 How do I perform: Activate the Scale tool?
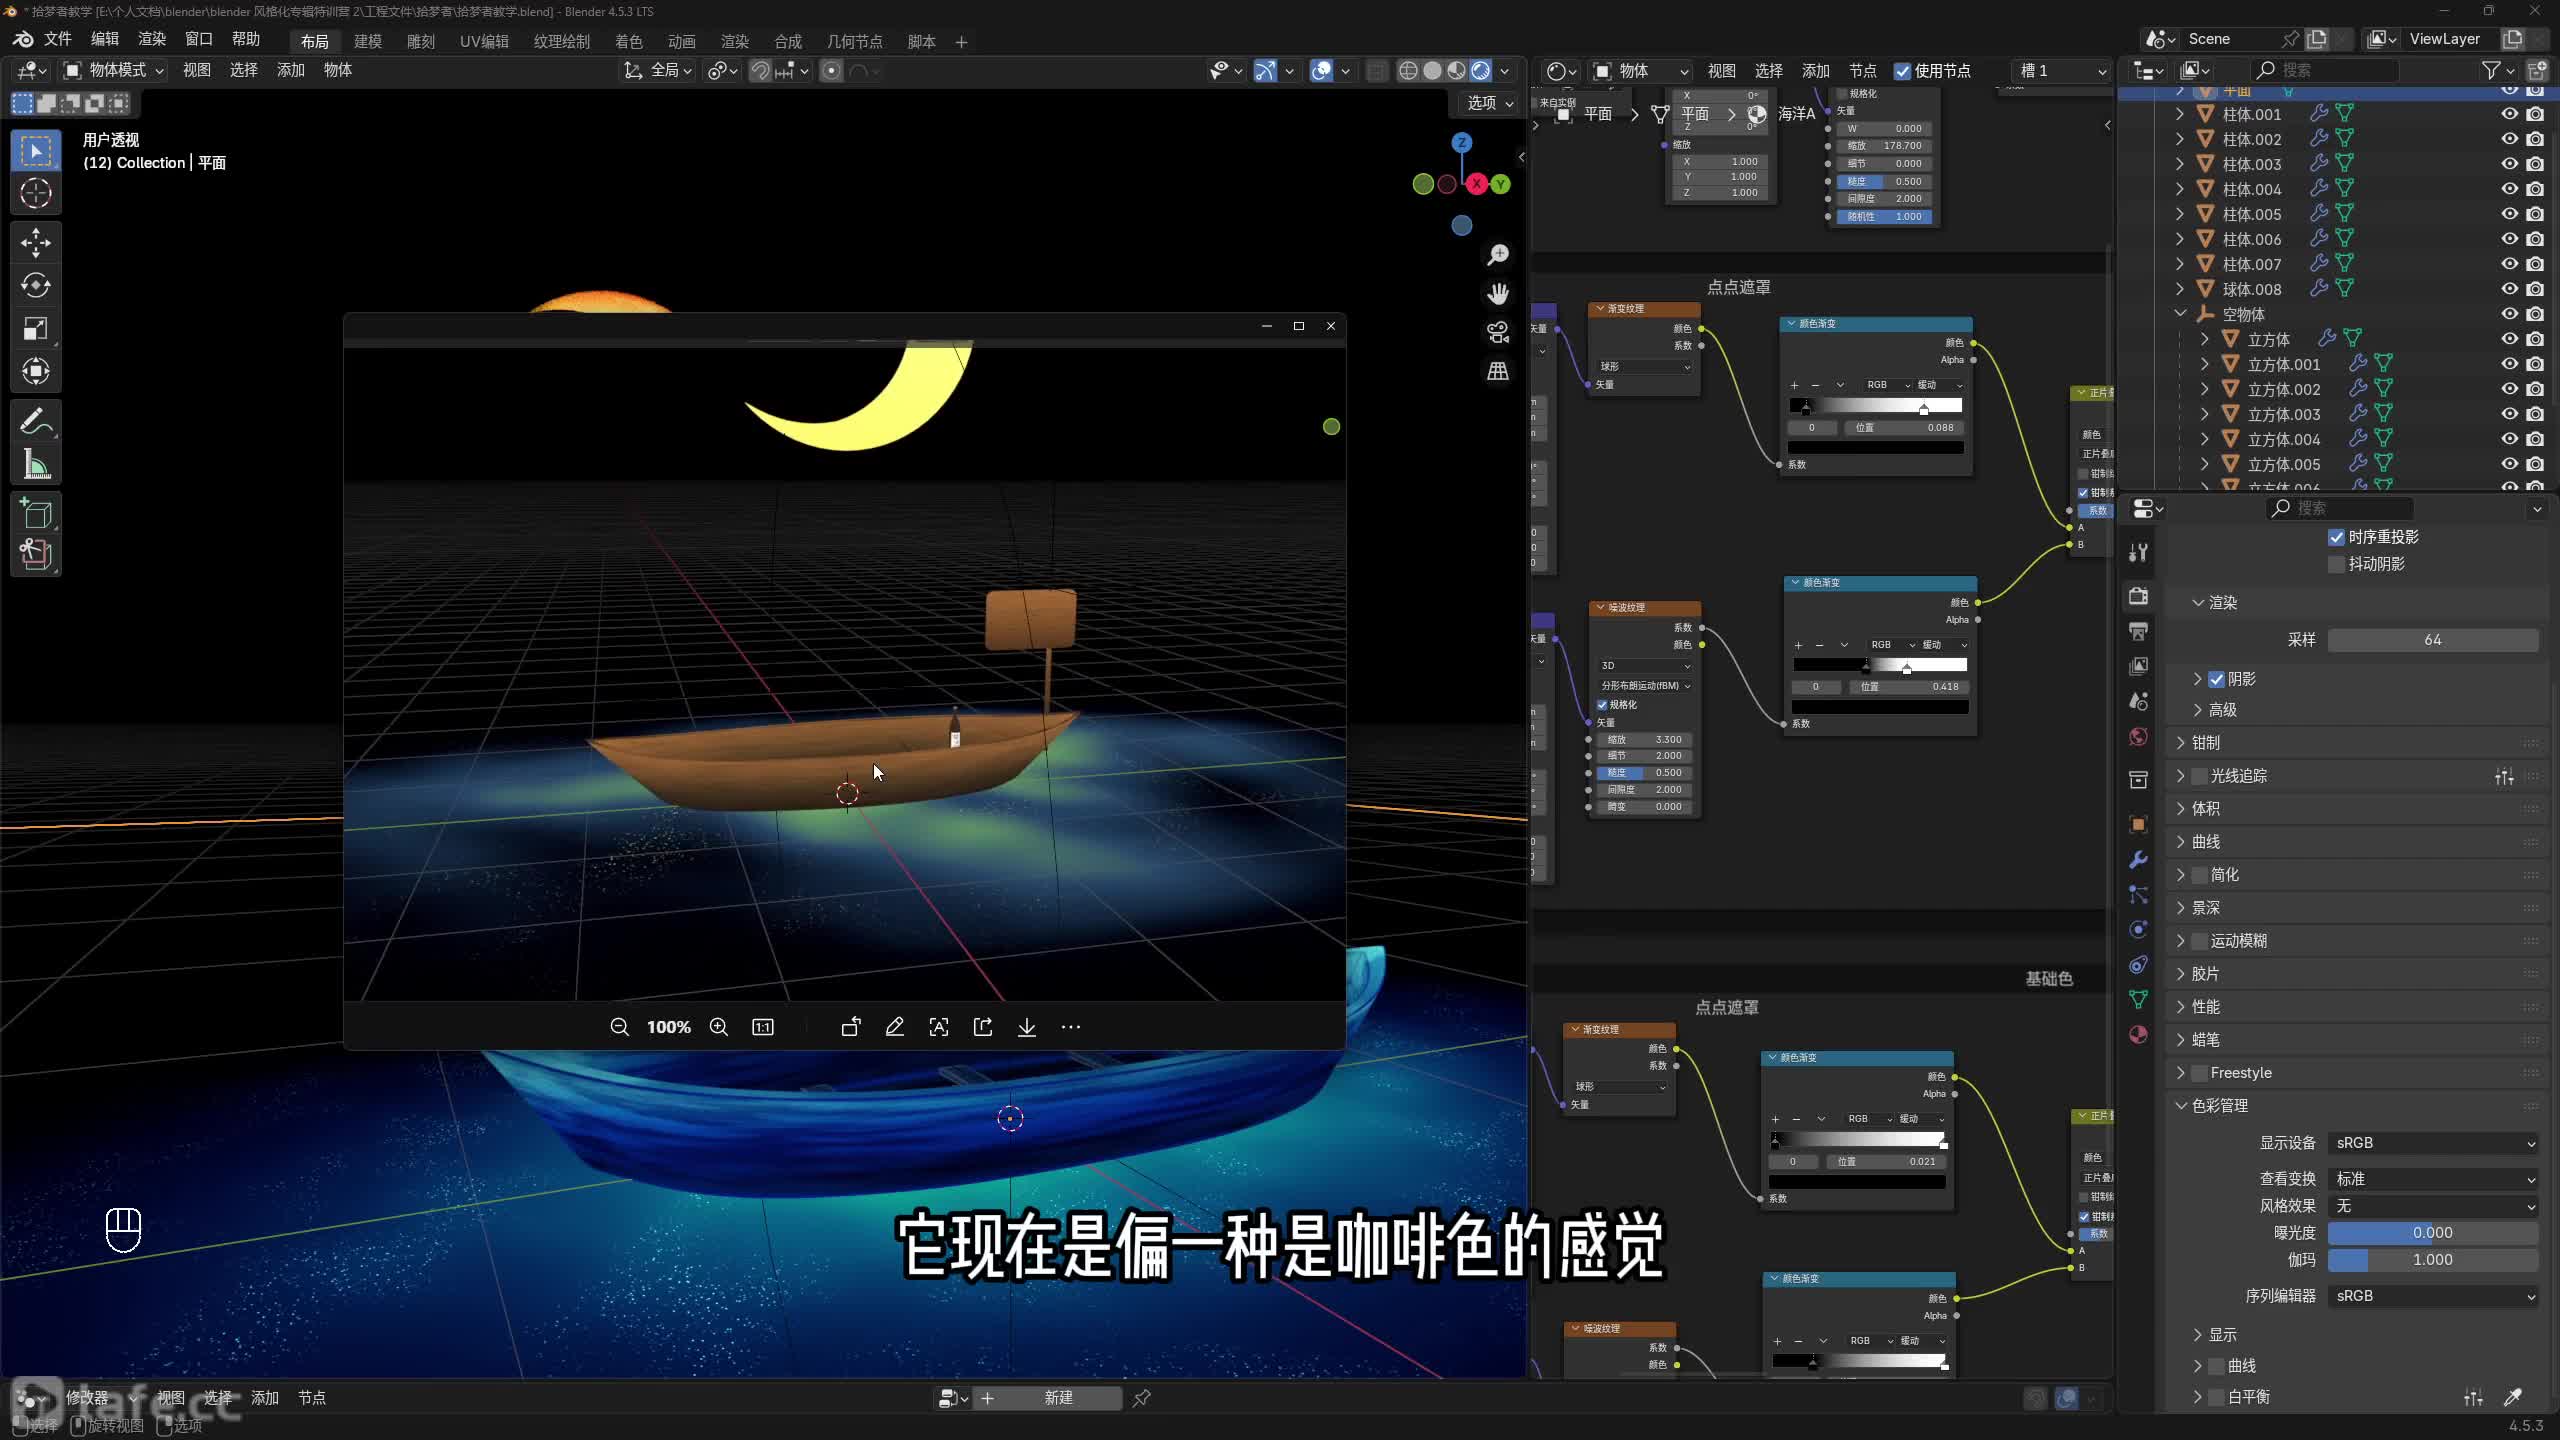36,329
